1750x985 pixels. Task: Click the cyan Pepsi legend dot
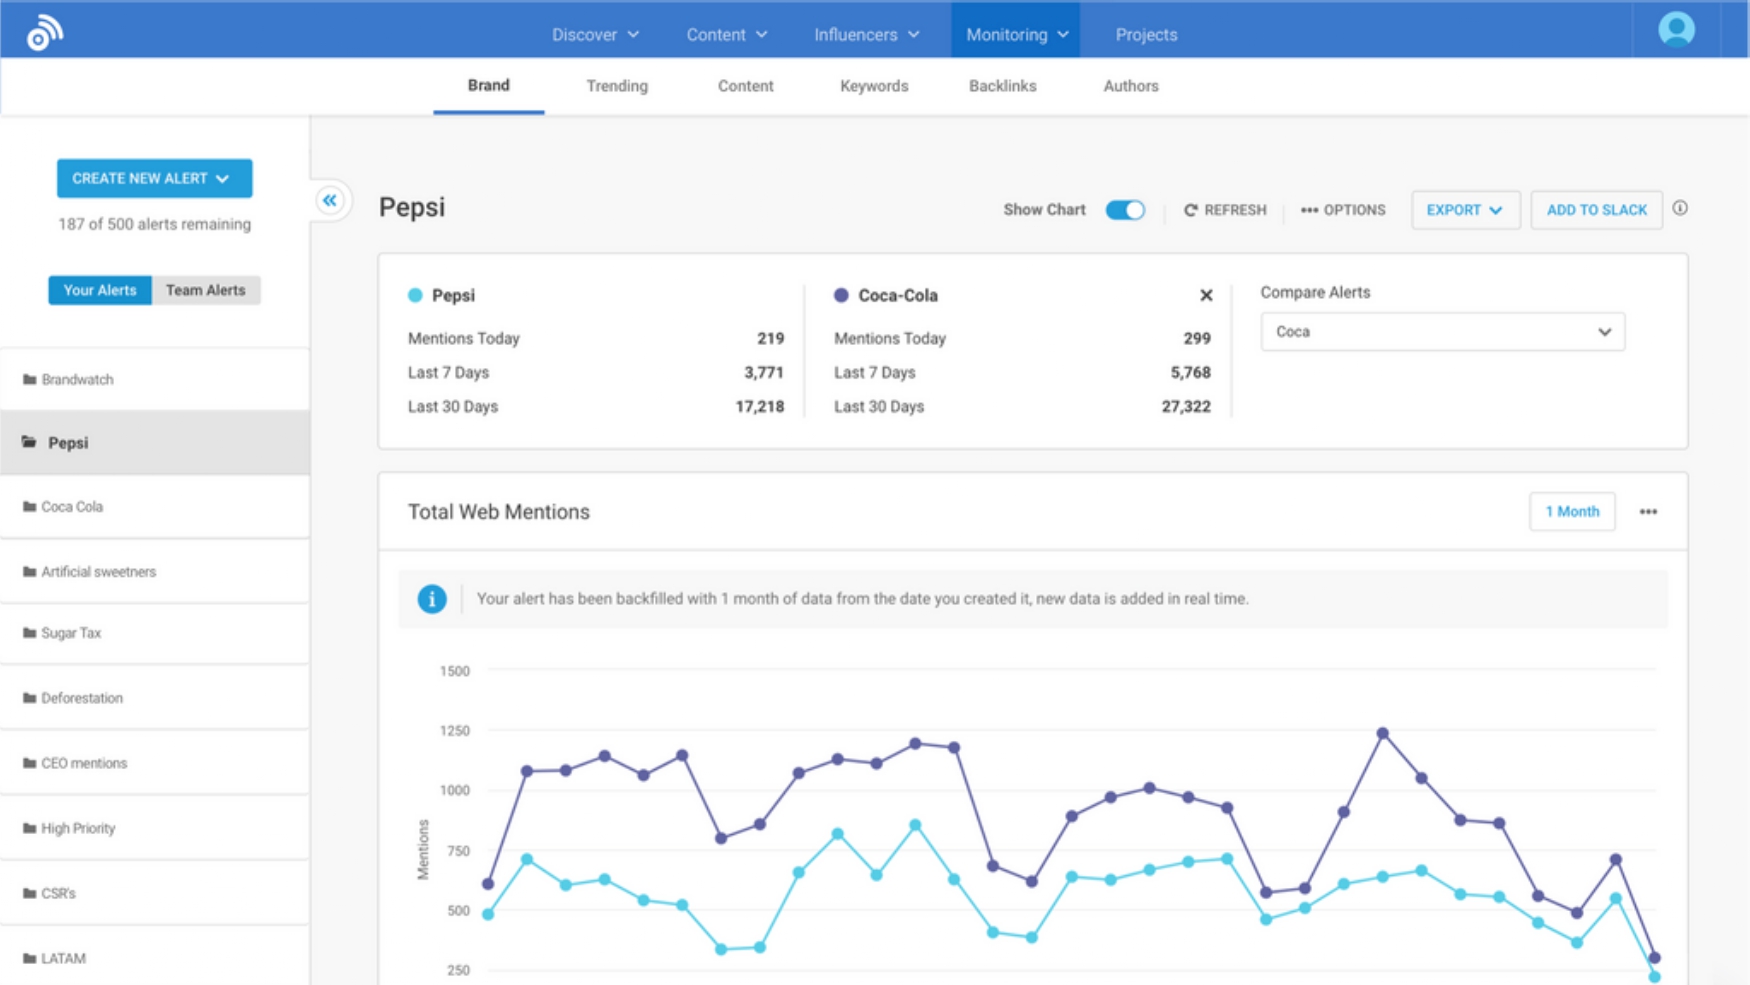click(415, 295)
